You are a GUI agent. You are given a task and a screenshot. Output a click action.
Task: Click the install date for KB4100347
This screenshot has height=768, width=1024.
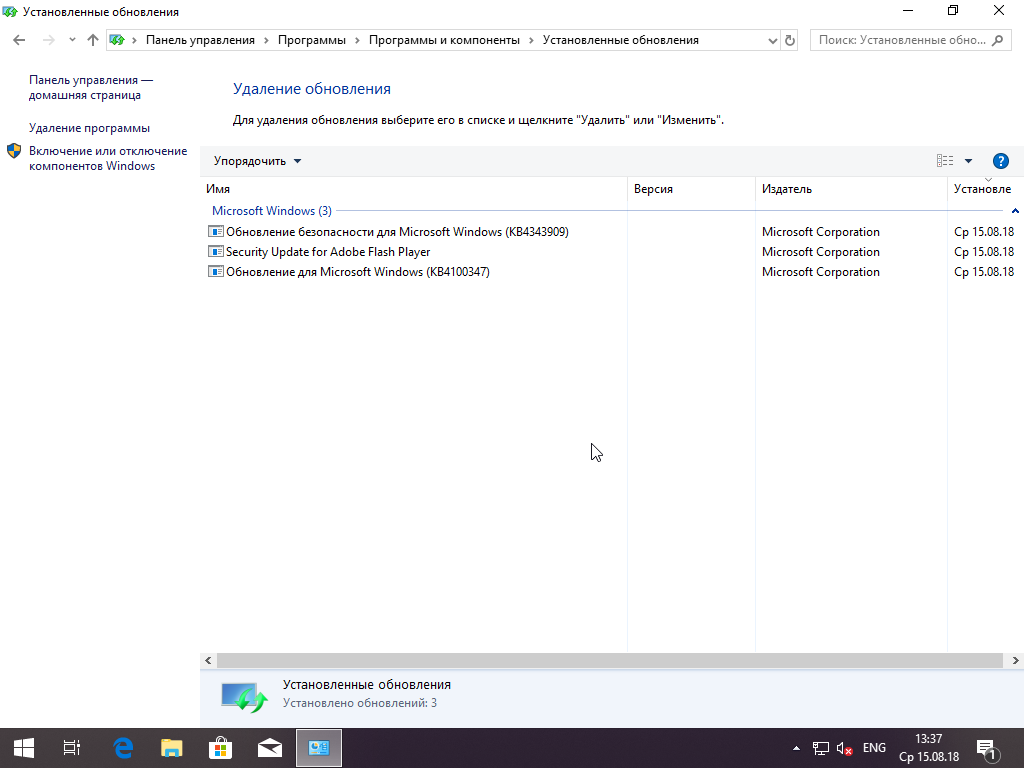tap(984, 272)
